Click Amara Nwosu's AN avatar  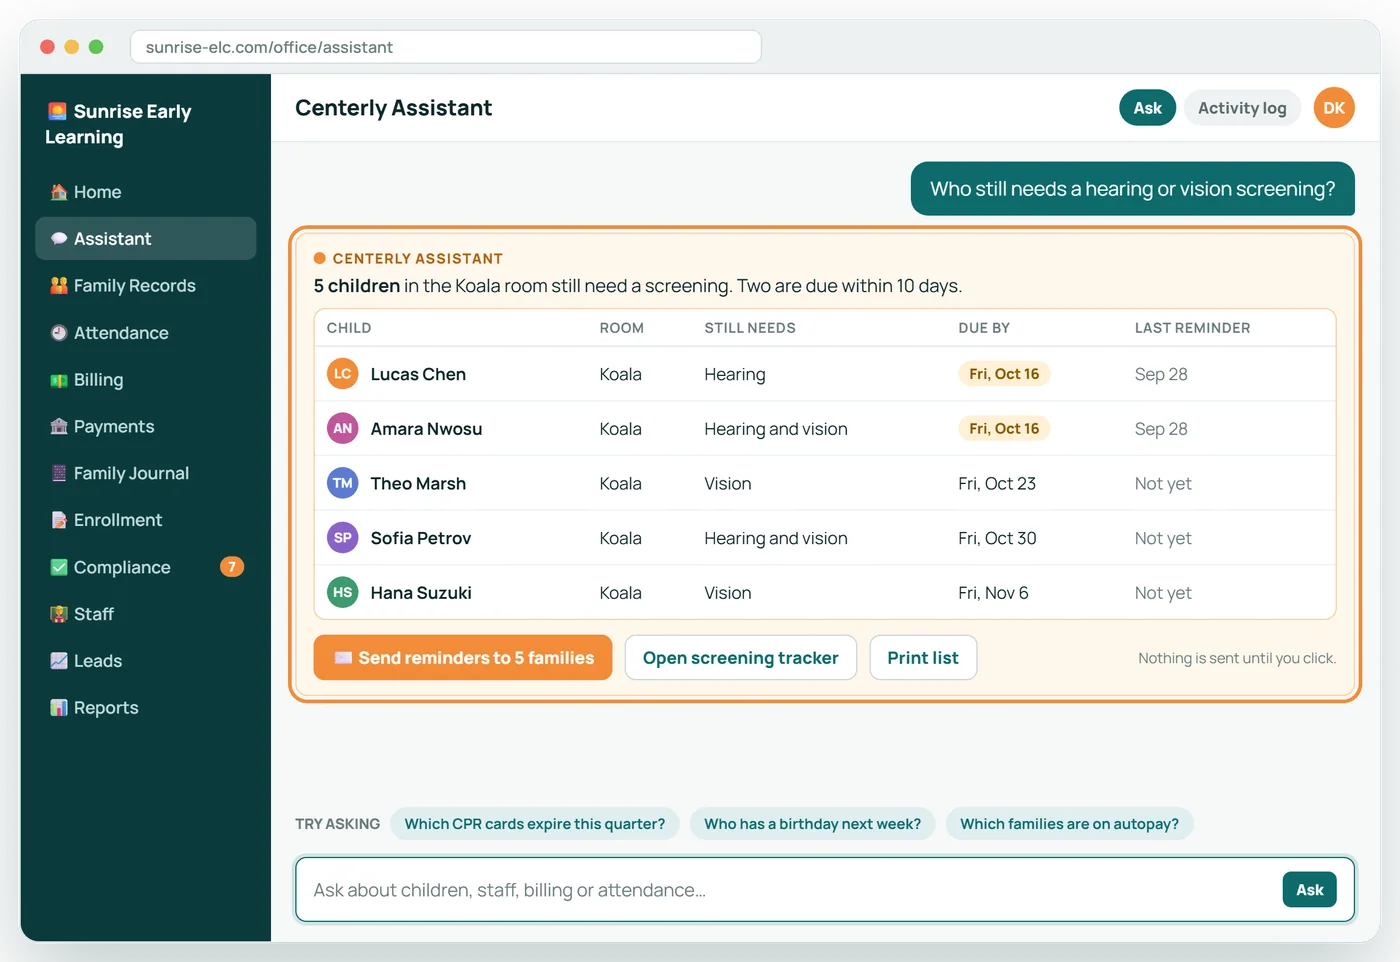coord(343,429)
